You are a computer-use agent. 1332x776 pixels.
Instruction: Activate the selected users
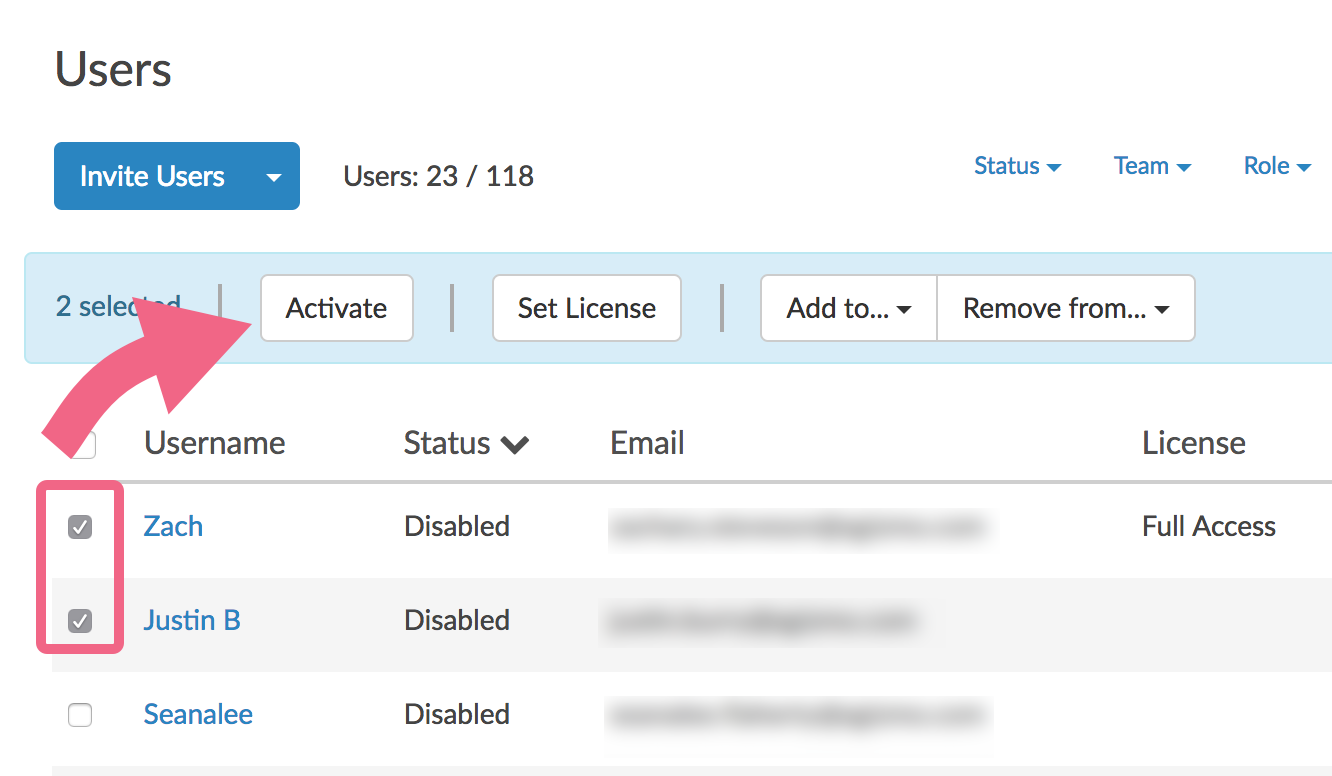pos(336,308)
